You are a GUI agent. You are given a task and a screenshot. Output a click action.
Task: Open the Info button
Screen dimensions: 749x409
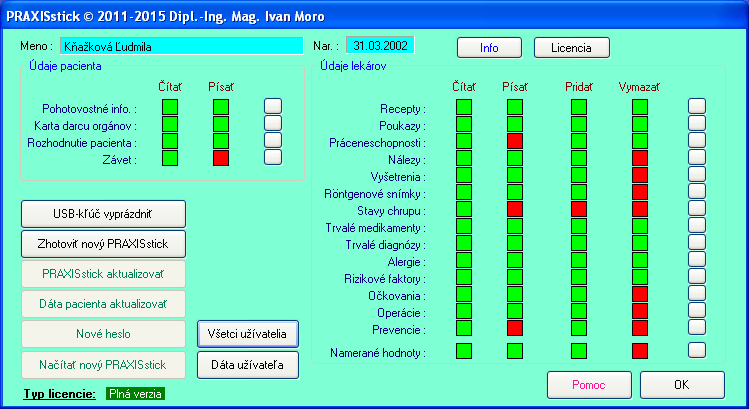point(489,48)
